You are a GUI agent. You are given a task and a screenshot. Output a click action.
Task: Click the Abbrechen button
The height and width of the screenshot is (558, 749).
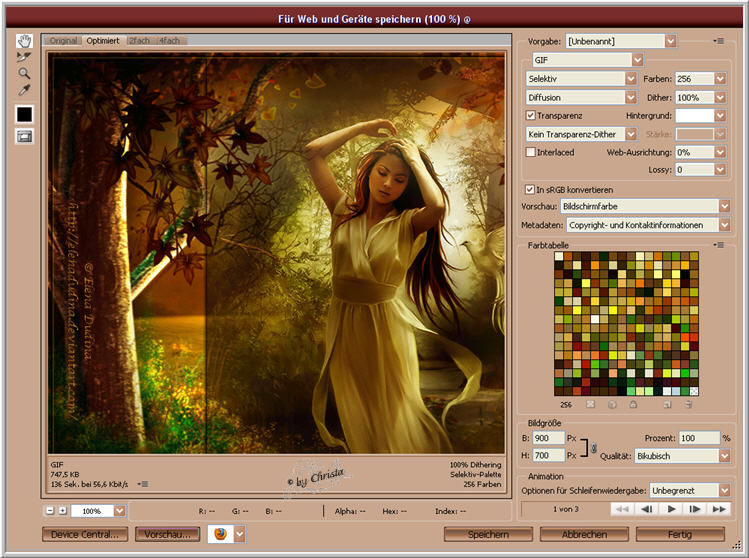click(x=584, y=534)
